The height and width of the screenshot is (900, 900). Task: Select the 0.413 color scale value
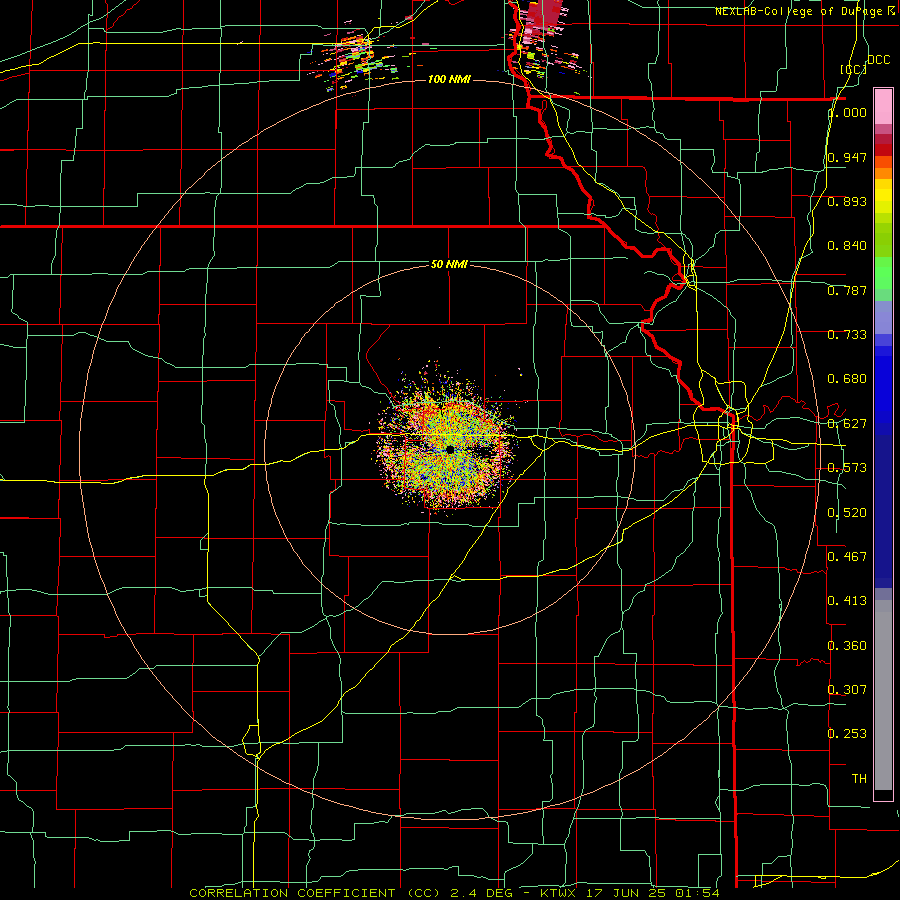point(847,601)
